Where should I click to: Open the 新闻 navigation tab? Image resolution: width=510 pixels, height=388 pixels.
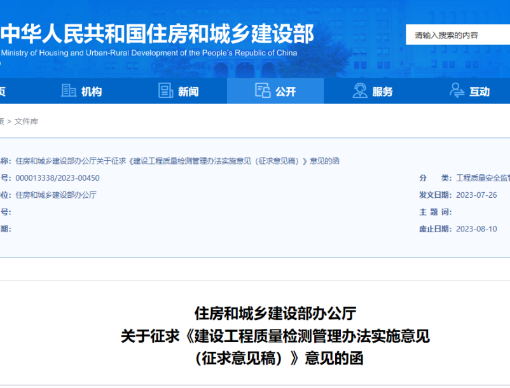pyautogui.click(x=179, y=91)
